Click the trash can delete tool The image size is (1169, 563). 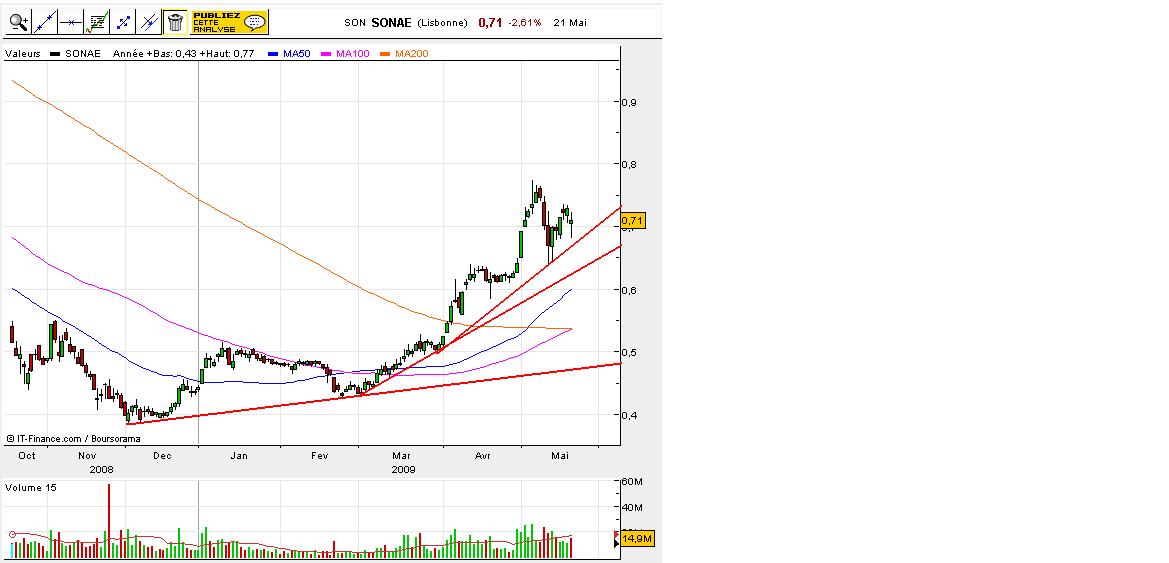pos(175,22)
